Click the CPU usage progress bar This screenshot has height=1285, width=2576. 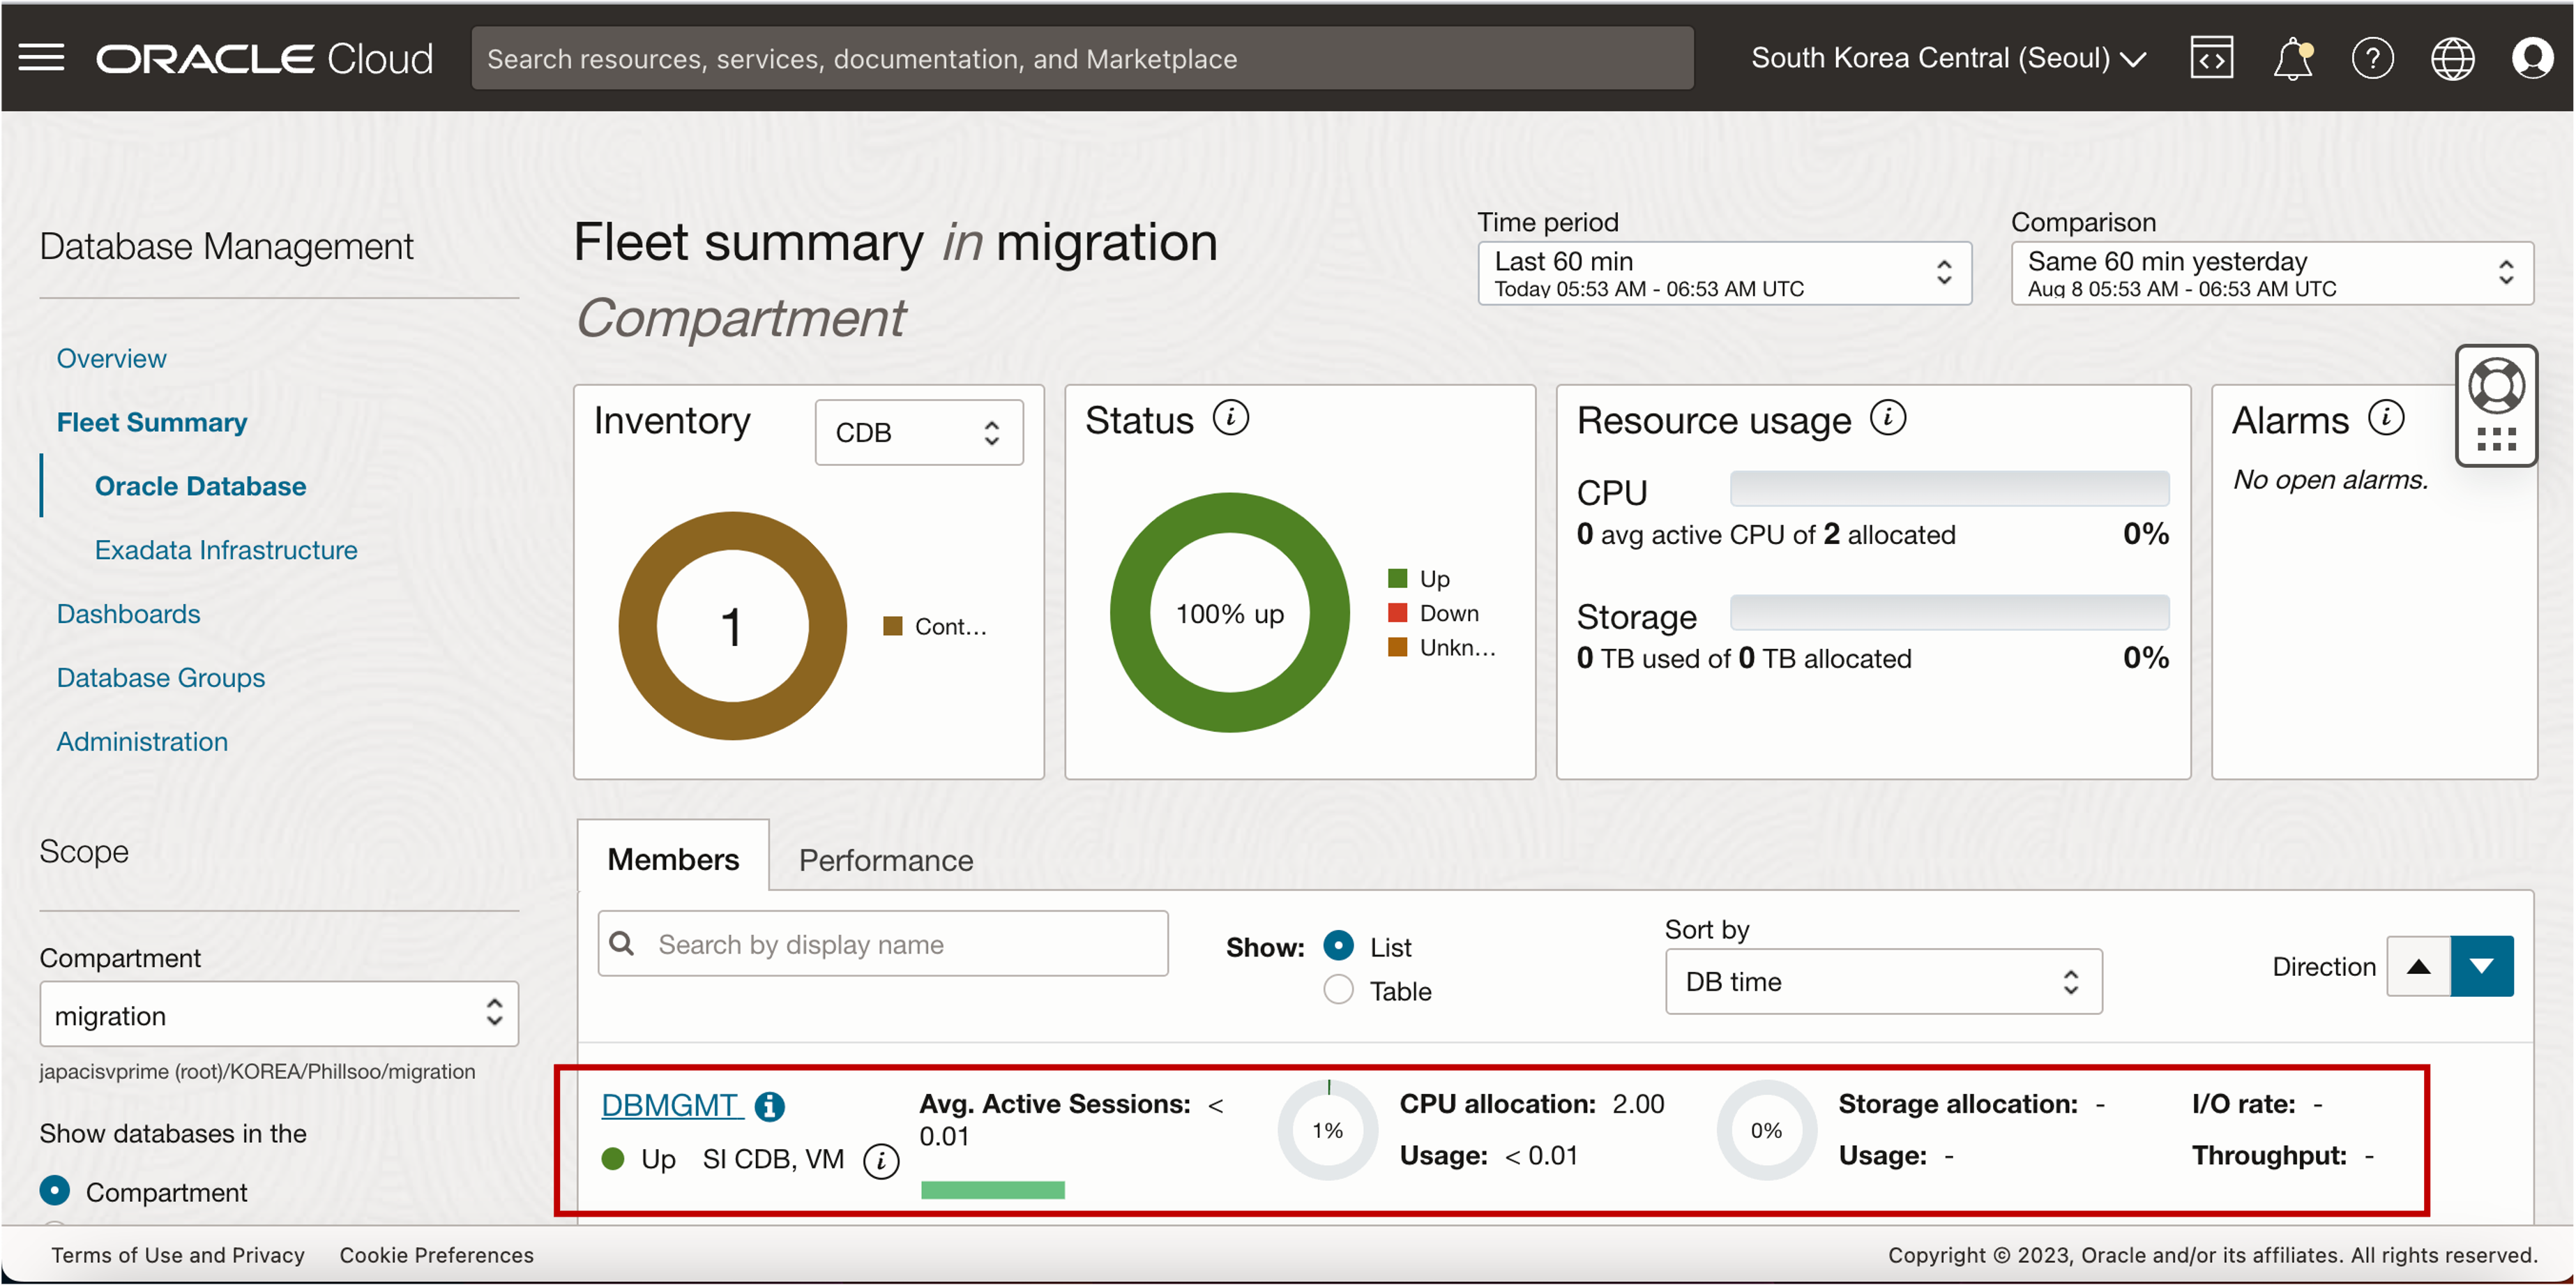coord(1949,489)
